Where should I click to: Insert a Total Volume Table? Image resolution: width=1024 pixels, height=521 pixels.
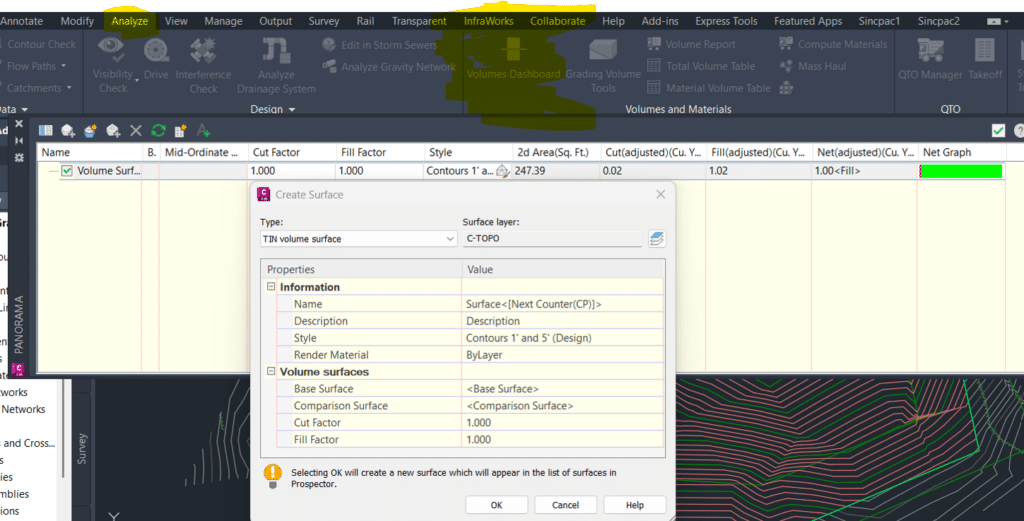point(701,66)
